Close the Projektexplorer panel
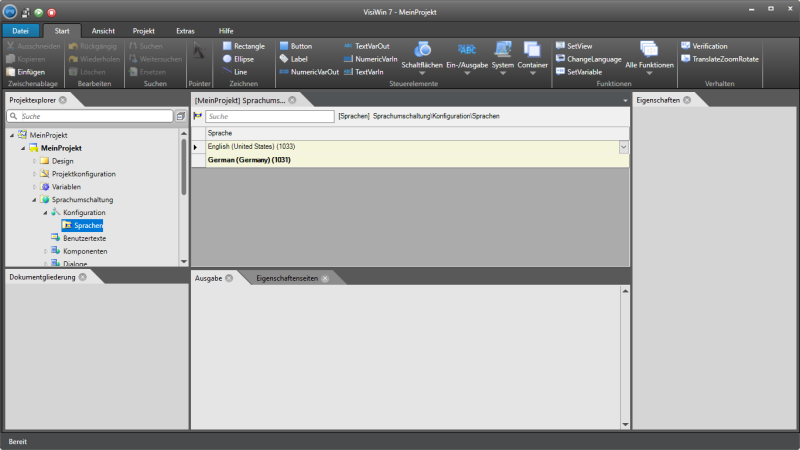Image resolution: width=800 pixels, height=450 pixels. coord(63,100)
